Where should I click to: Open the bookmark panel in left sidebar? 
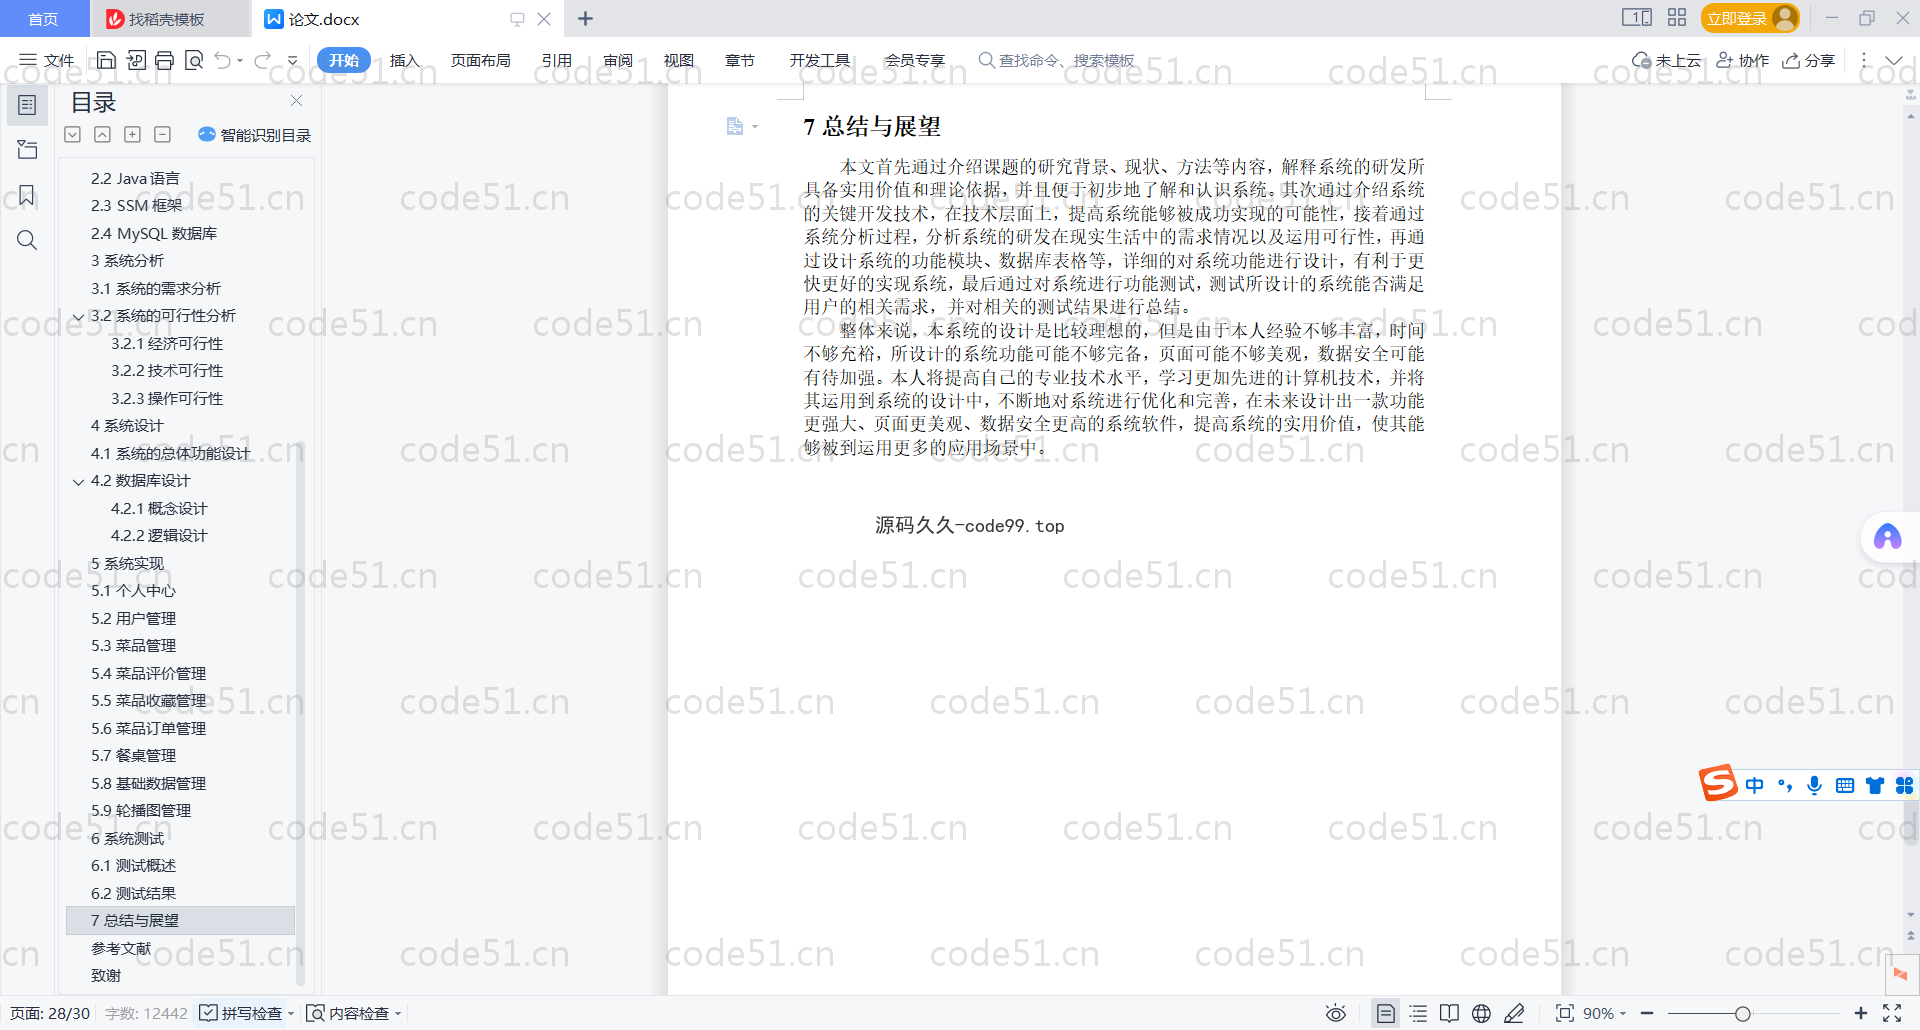tap(27, 195)
